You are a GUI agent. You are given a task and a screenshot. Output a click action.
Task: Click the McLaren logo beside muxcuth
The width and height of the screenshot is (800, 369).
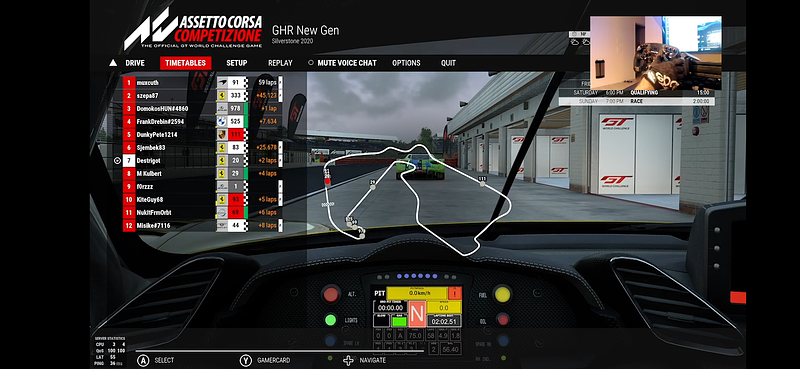click(222, 83)
